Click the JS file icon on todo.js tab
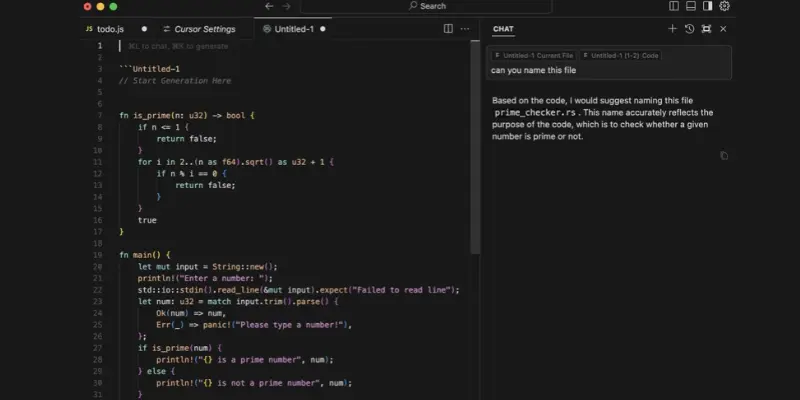 point(89,29)
